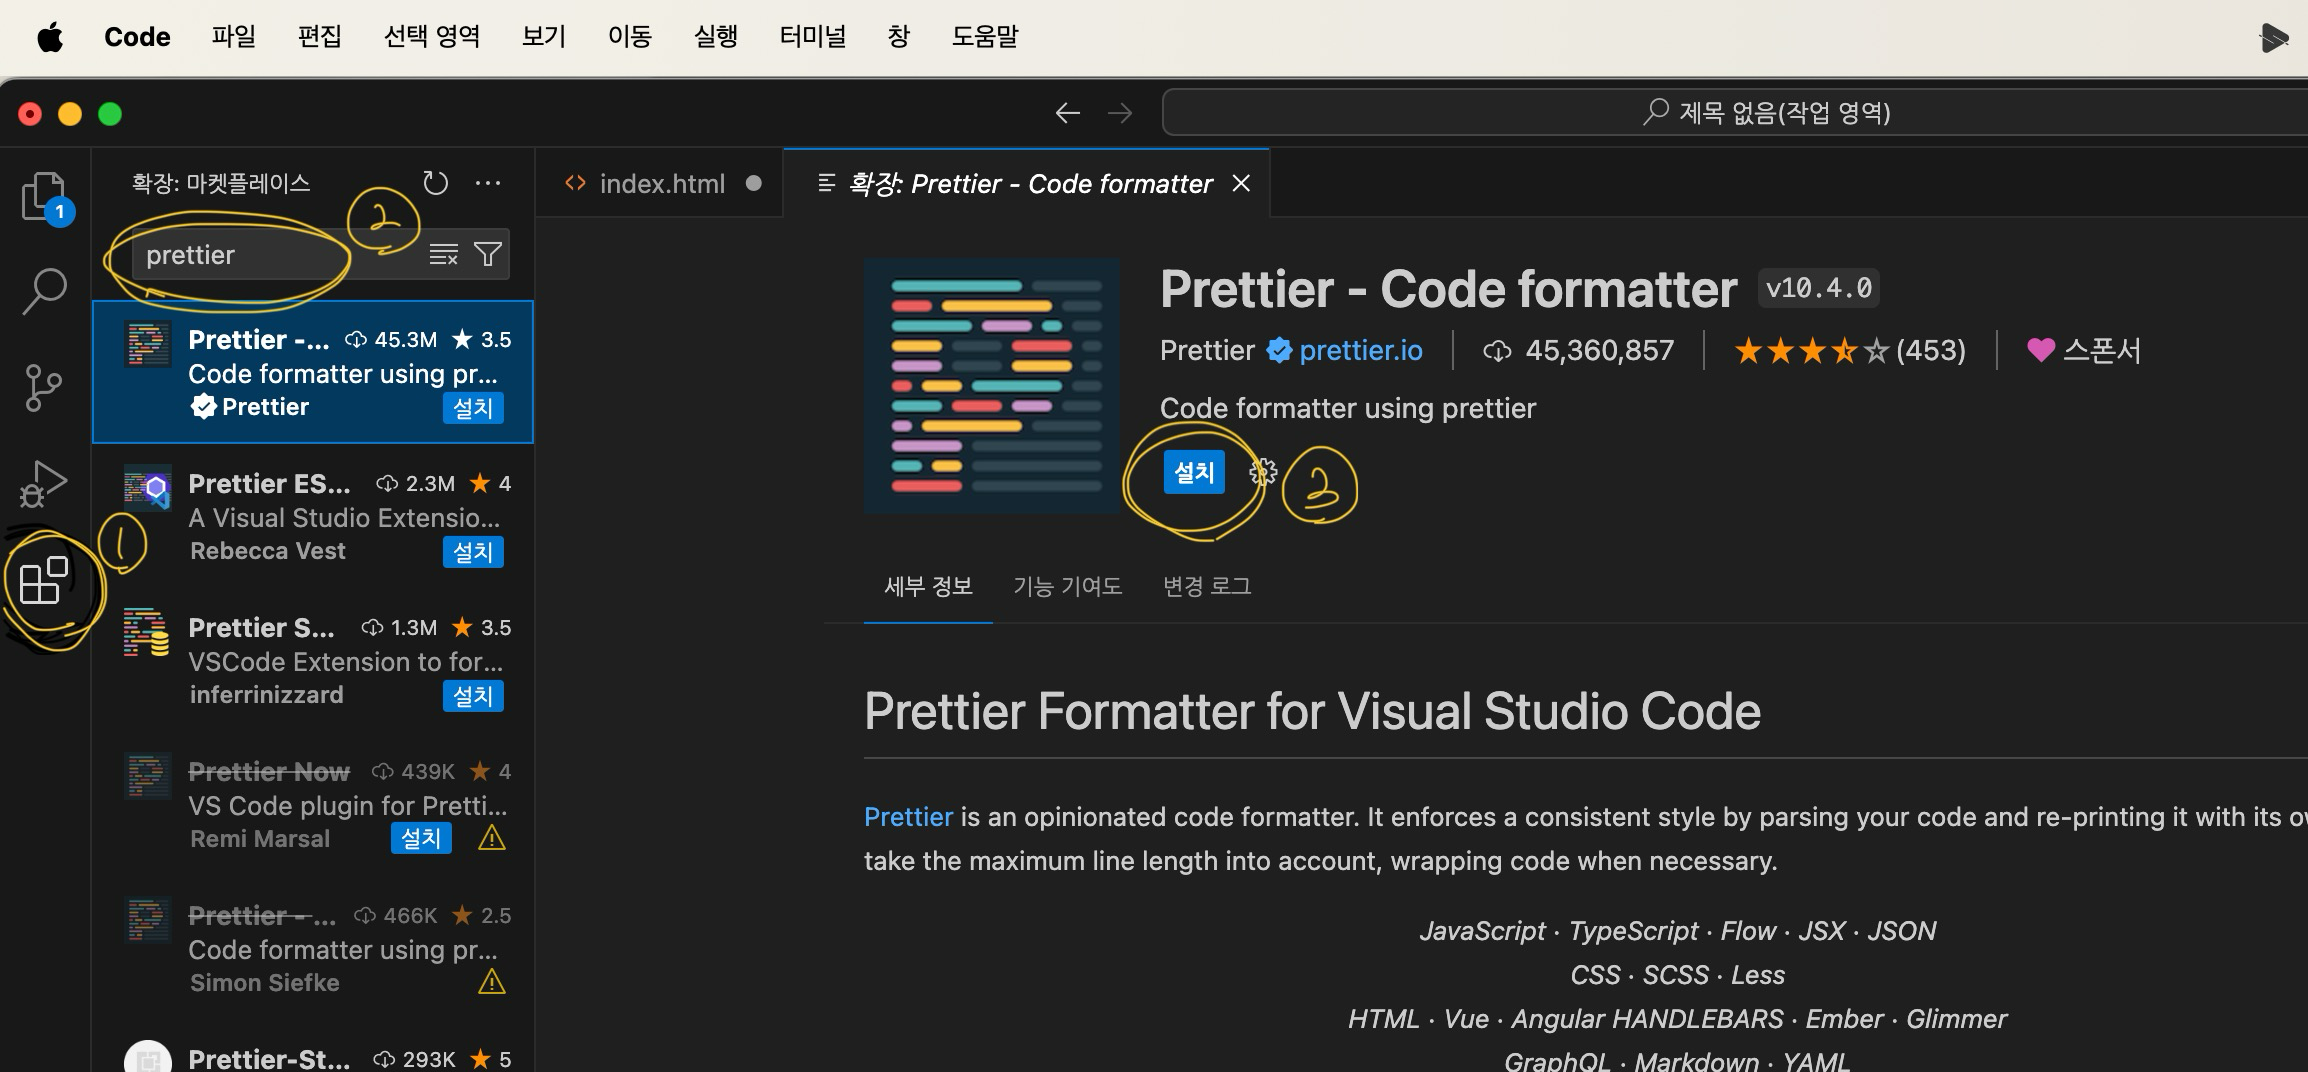Image resolution: width=2308 pixels, height=1072 pixels.
Task: Open the 선택 영역 menu
Action: [432, 37]
